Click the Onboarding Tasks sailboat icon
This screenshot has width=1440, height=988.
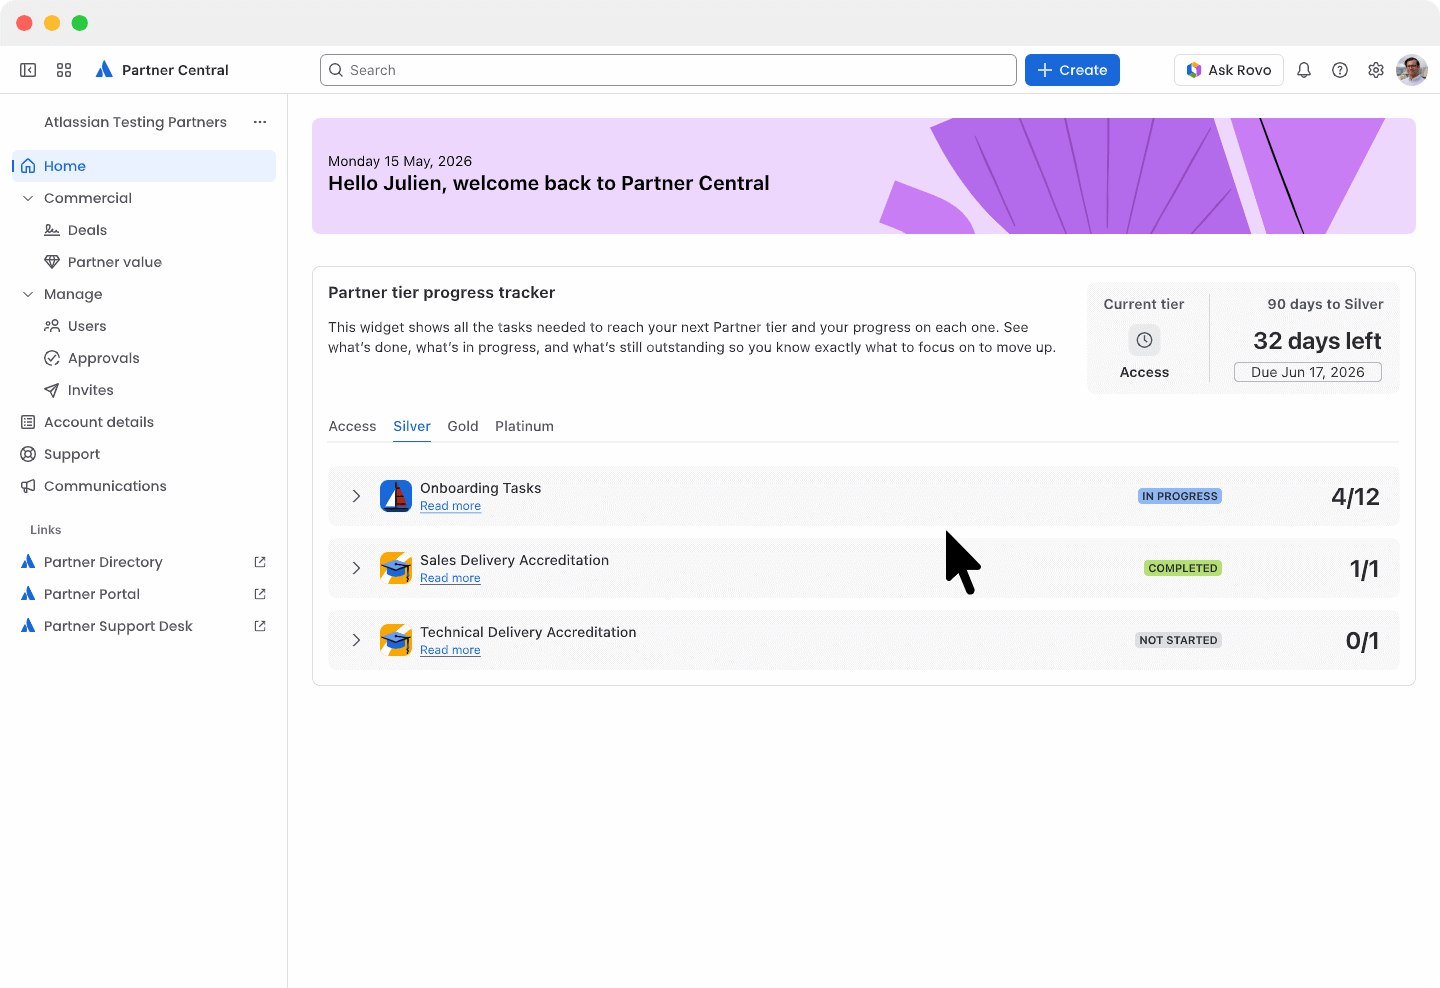[x=396, y=496]
